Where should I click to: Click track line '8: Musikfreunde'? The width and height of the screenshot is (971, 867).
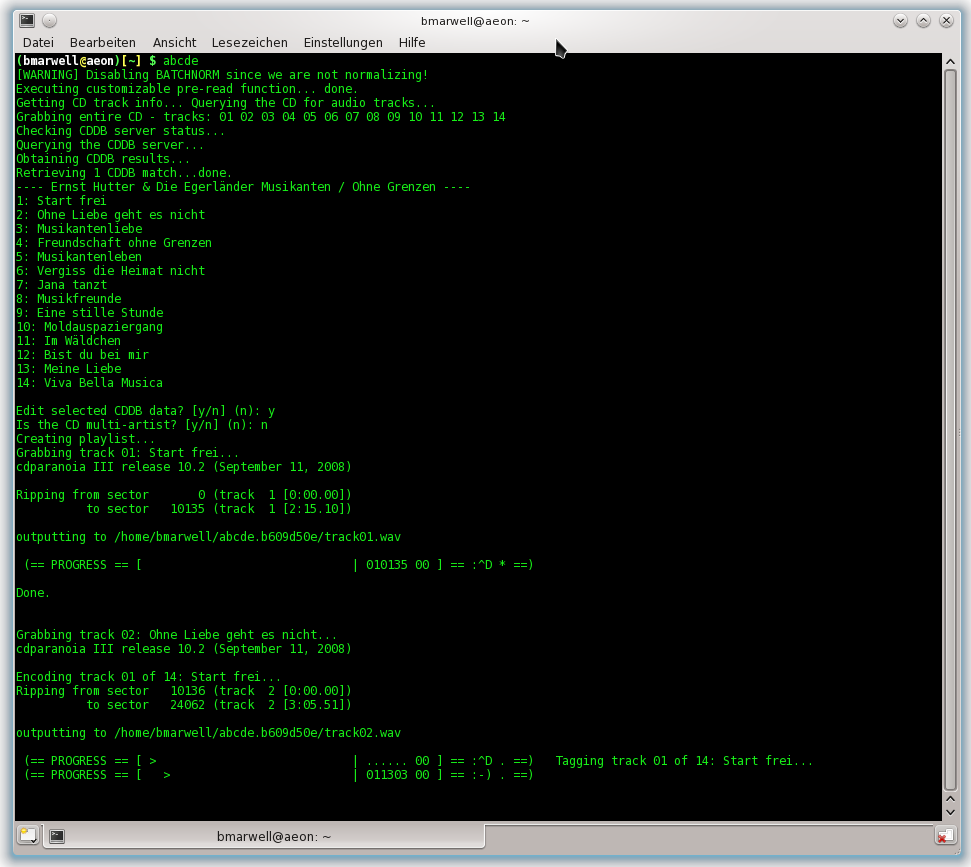[69, 298]
